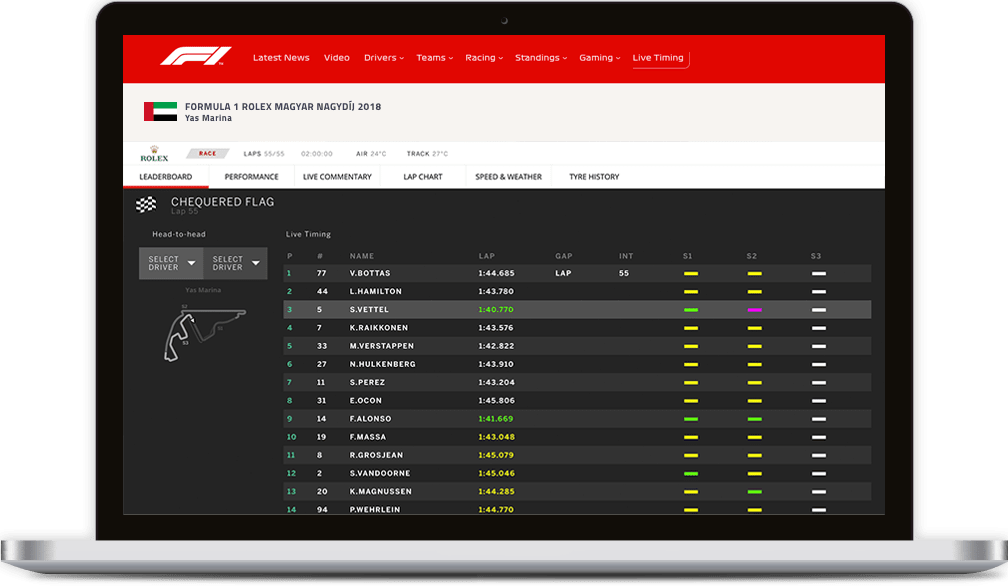Click the chequered flag icon
1008x587 pixels.
coord(146,205)
